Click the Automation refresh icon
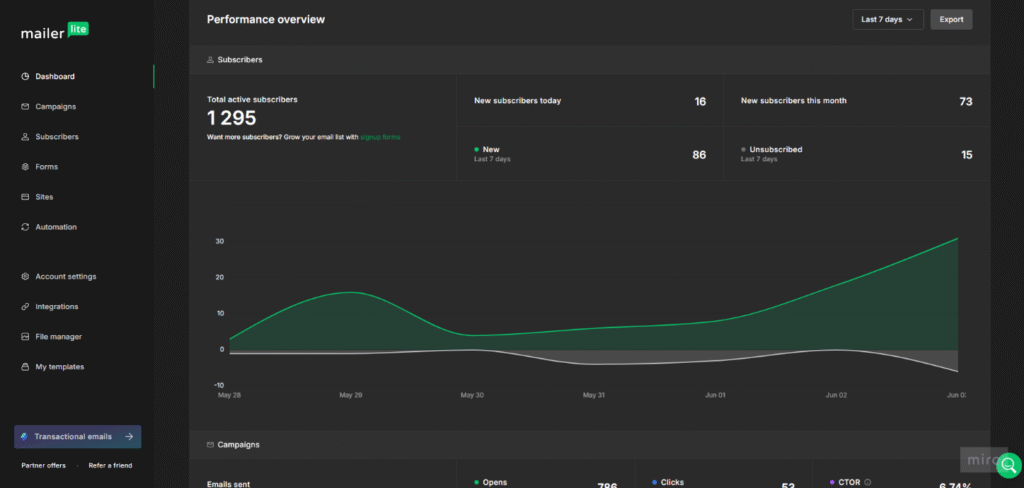This screenshot has width=1024, height=488. (x=25, y=227)
